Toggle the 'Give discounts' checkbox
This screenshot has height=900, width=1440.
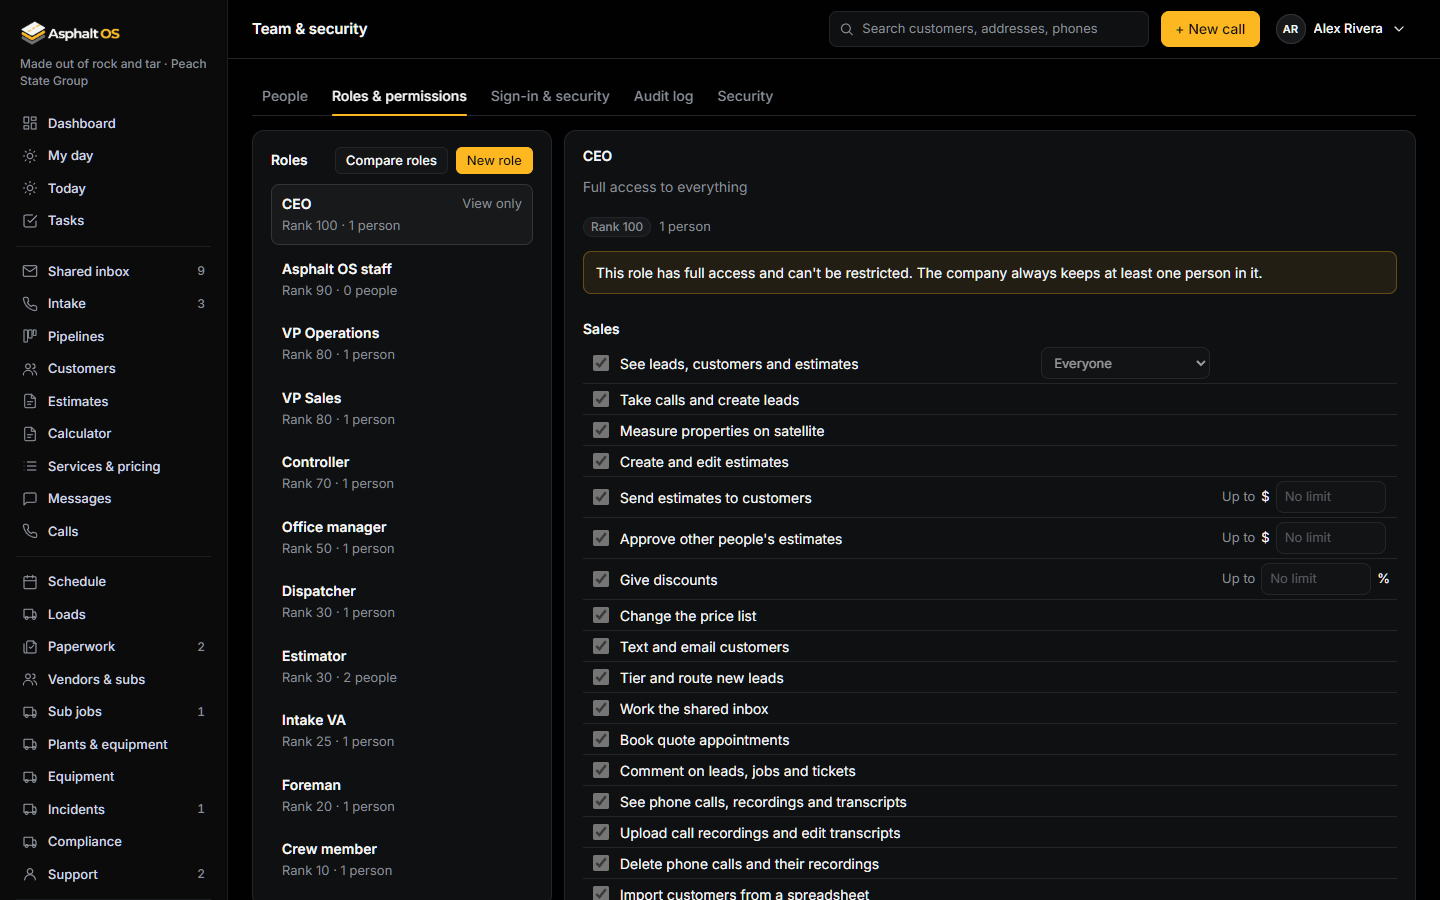601,579
